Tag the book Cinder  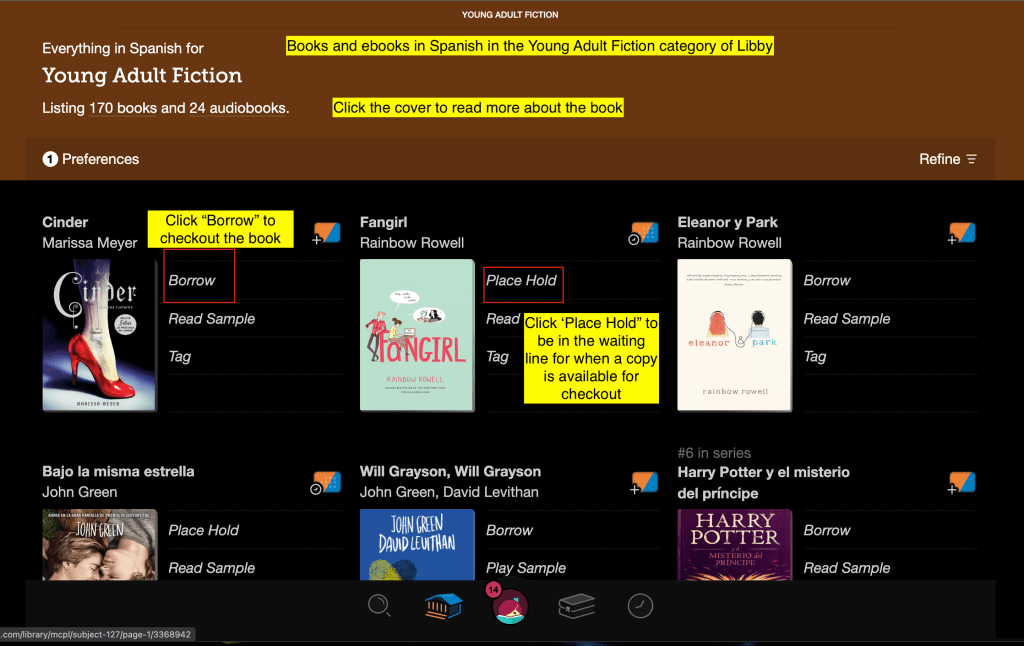(180, 357)
